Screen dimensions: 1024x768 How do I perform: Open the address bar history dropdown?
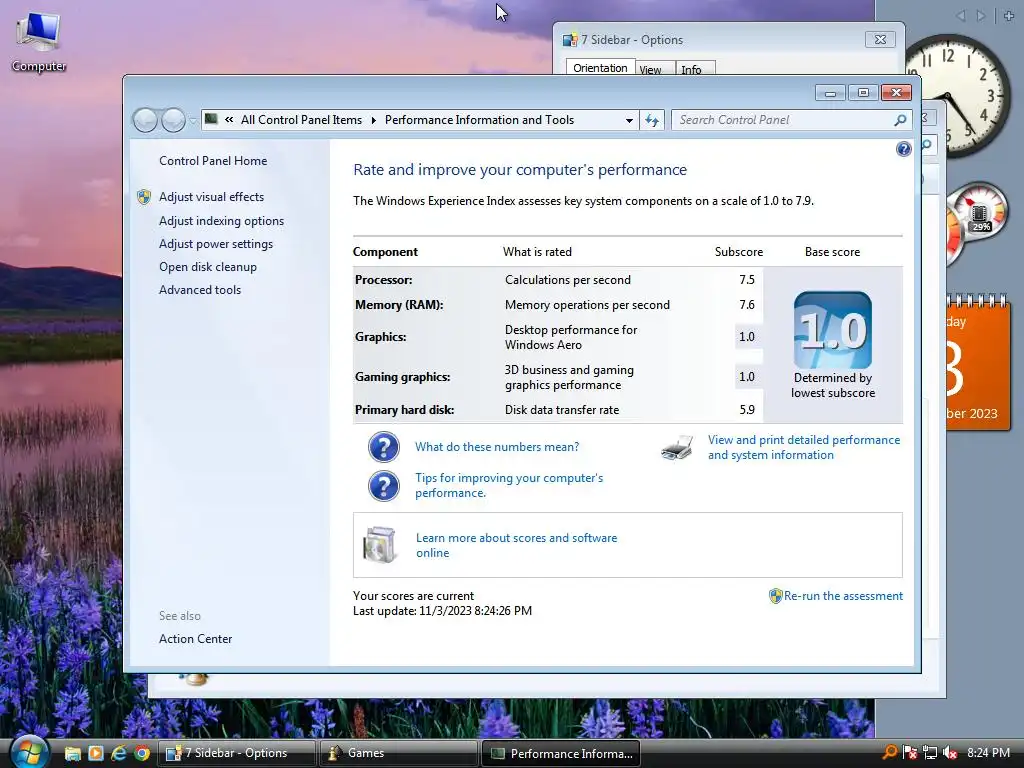tap(629, 120)
